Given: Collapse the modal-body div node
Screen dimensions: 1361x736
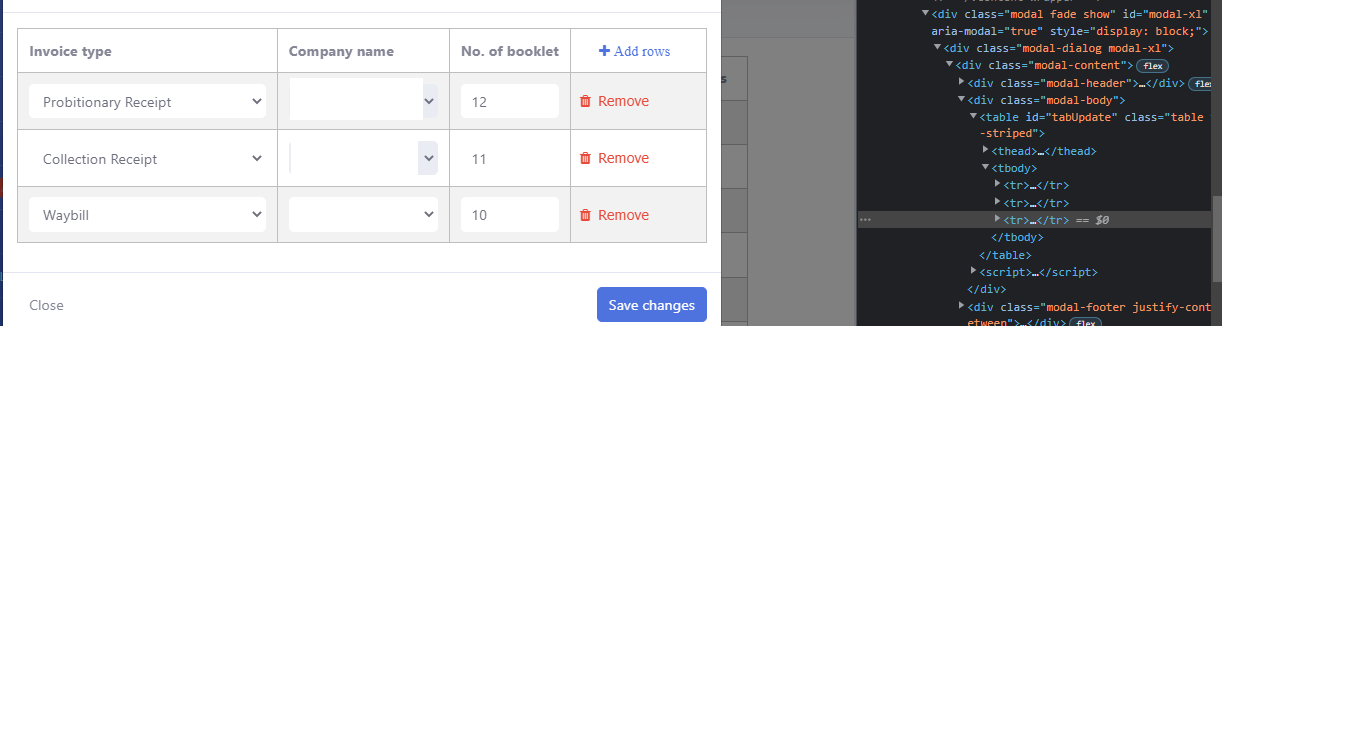Looking at the screenshot, I should coord(962,99).
